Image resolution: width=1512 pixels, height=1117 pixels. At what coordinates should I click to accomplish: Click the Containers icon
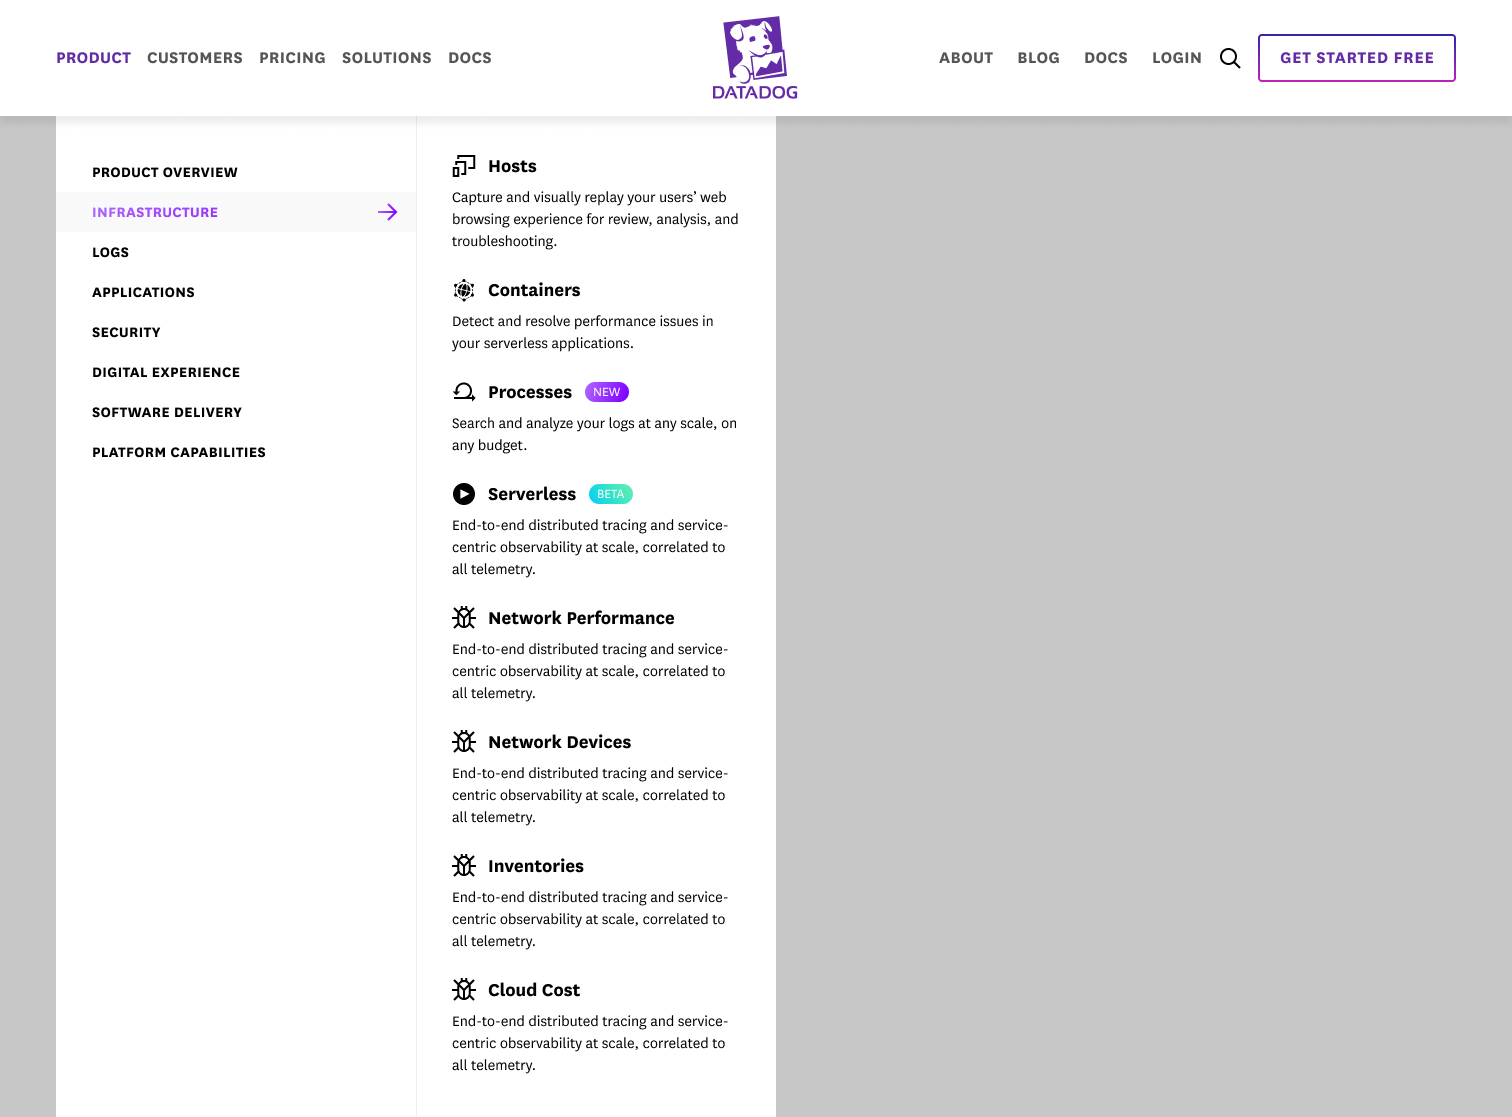click(x=464, y=290)
